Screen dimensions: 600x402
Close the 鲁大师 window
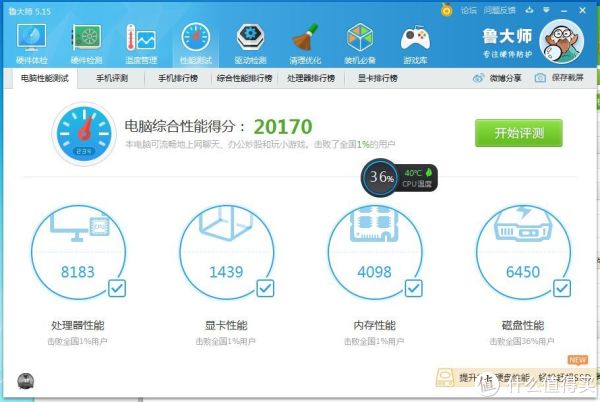pos(582,10)
